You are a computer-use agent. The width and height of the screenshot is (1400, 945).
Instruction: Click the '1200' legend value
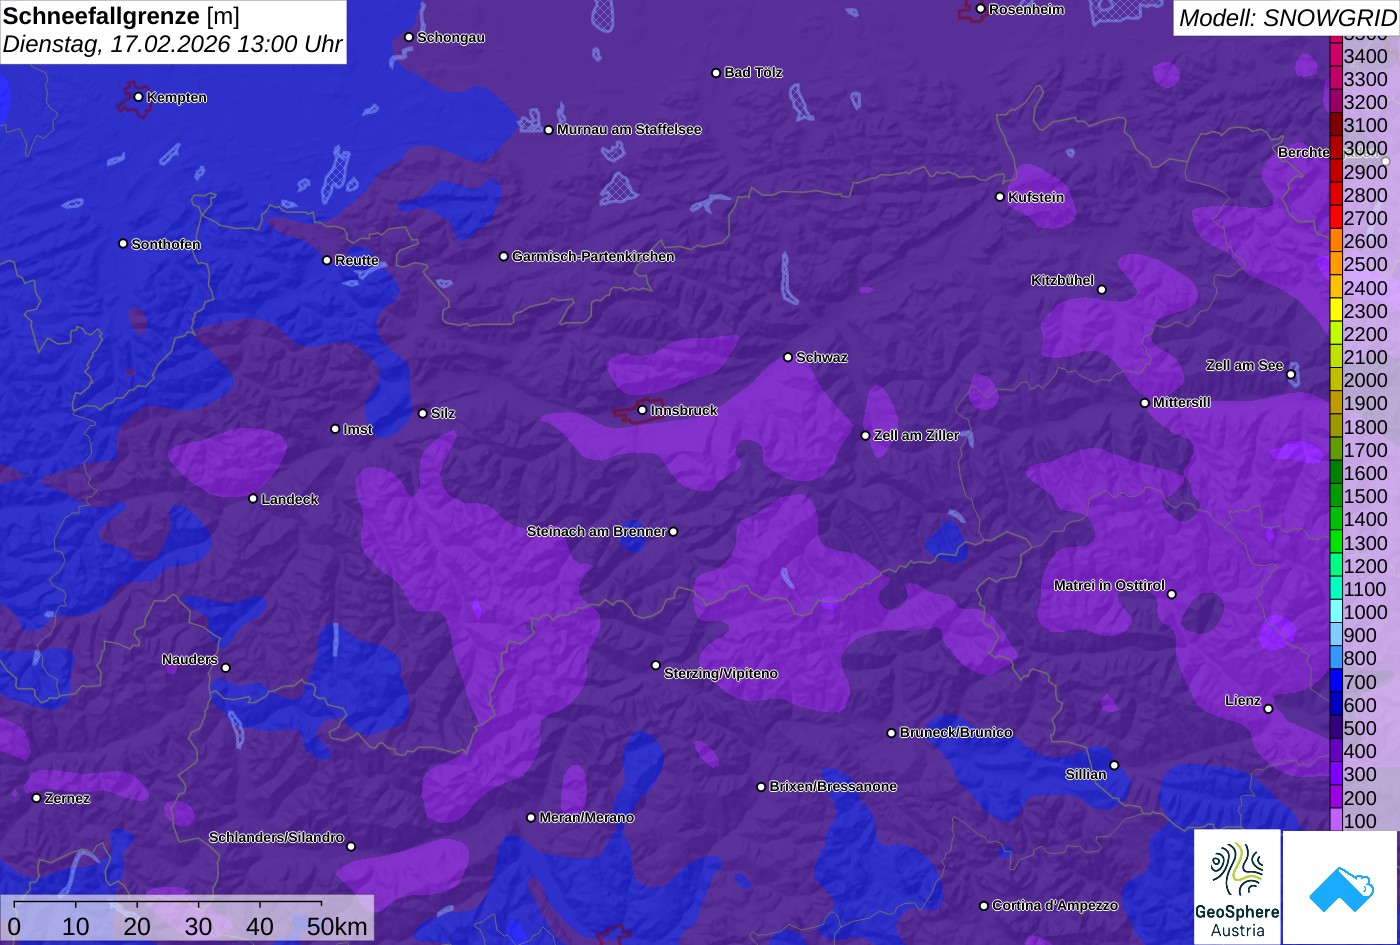point(1366,566)
